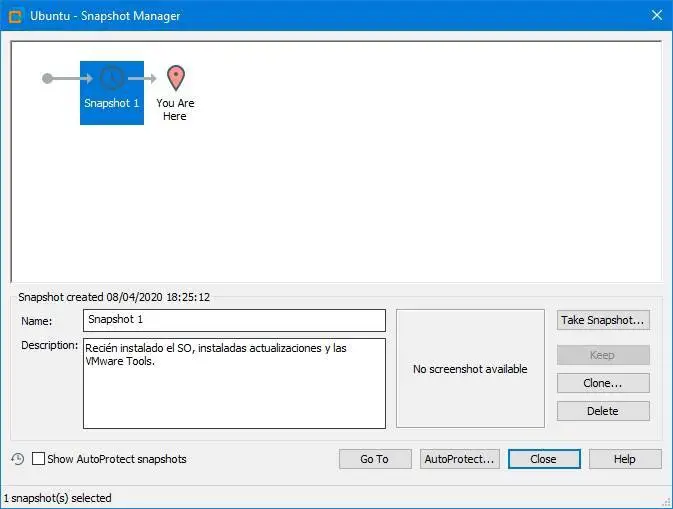Click the VMware icon in title bar
Screen dimensions: 673x509
(x=15, y=16)
